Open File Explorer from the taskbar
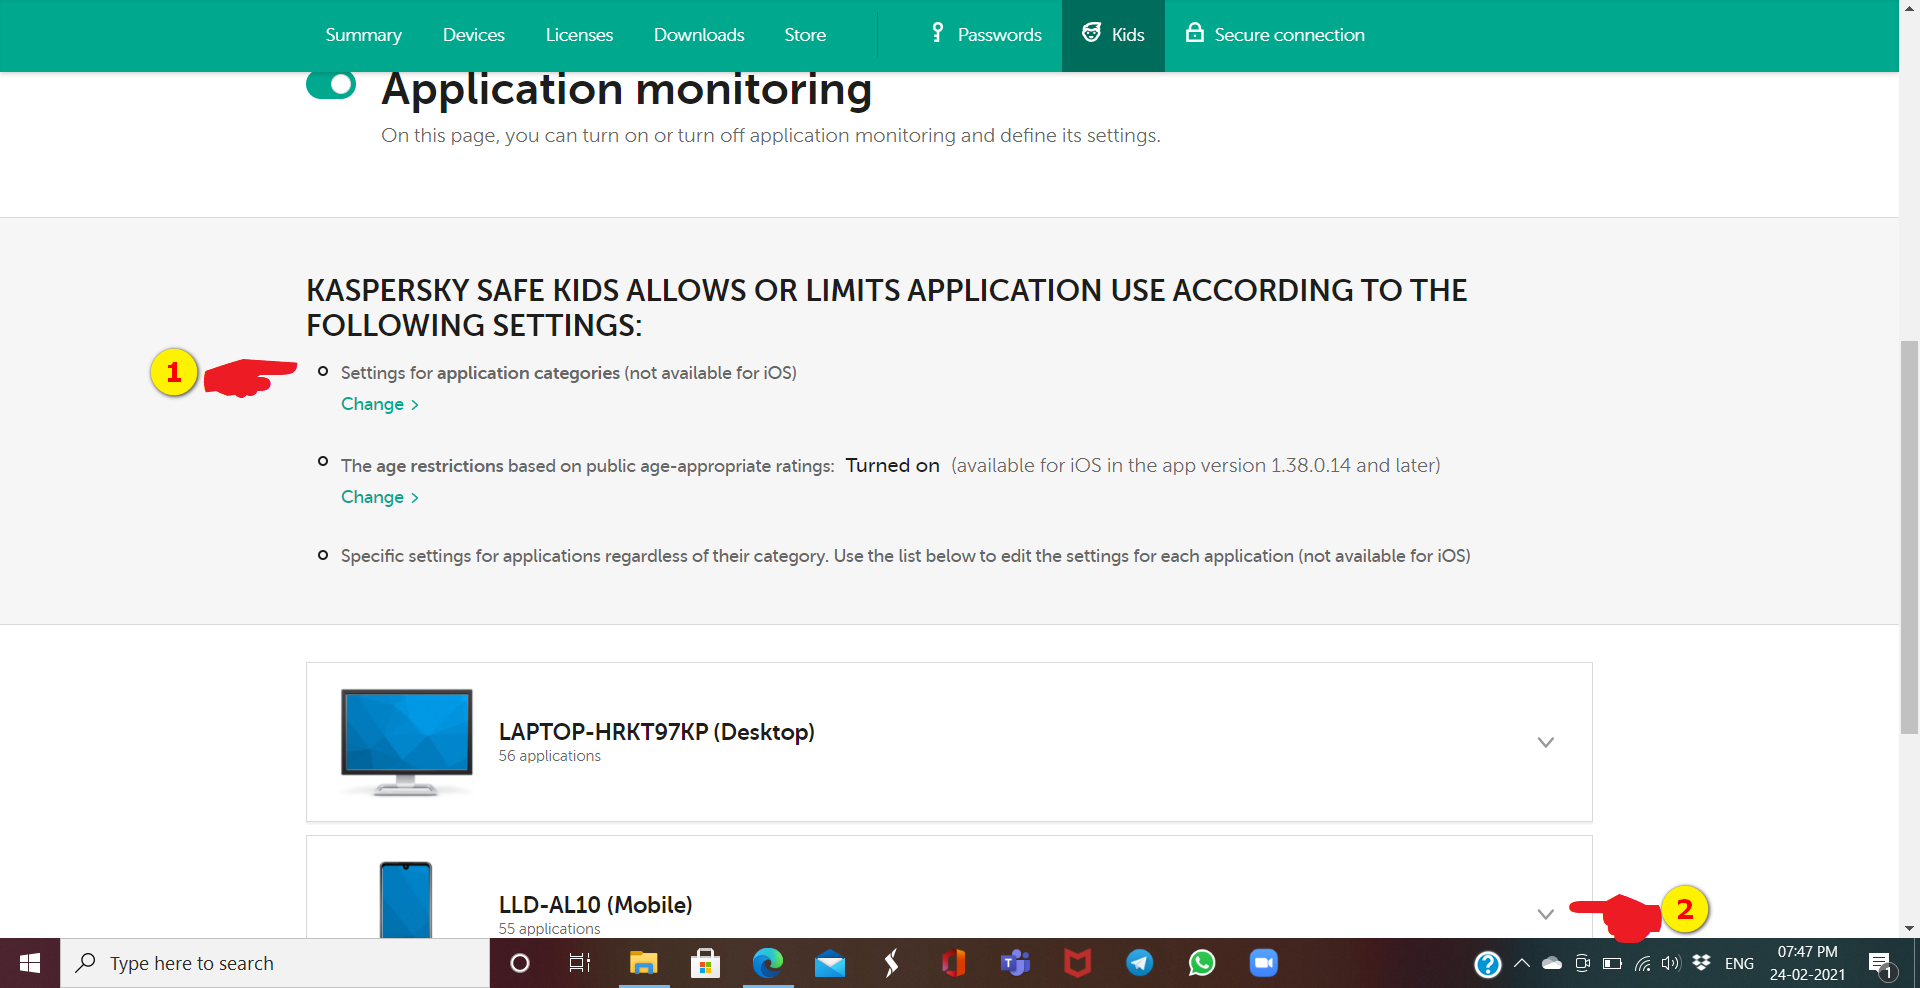 [643, 963]
